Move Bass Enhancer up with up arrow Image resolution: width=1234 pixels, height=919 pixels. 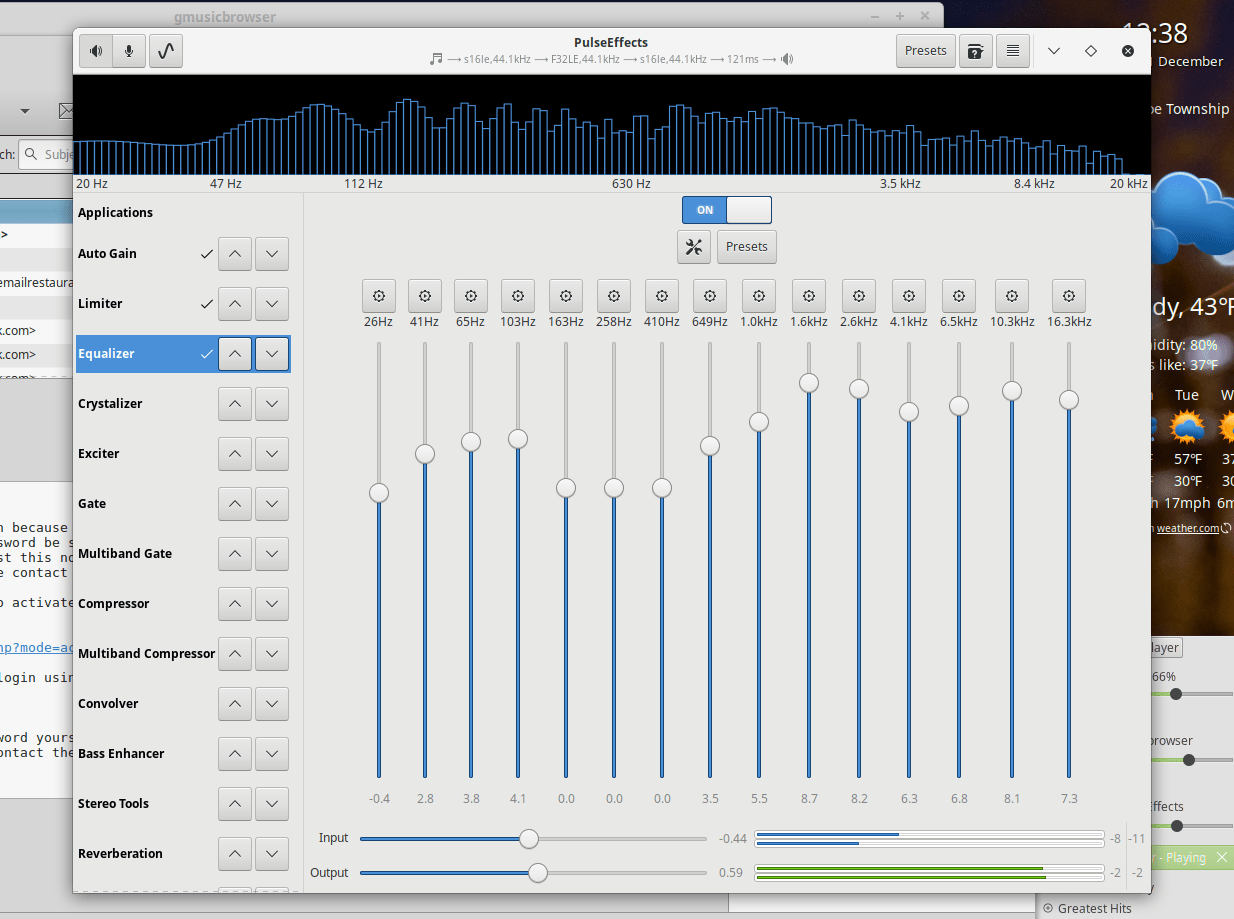234,754
